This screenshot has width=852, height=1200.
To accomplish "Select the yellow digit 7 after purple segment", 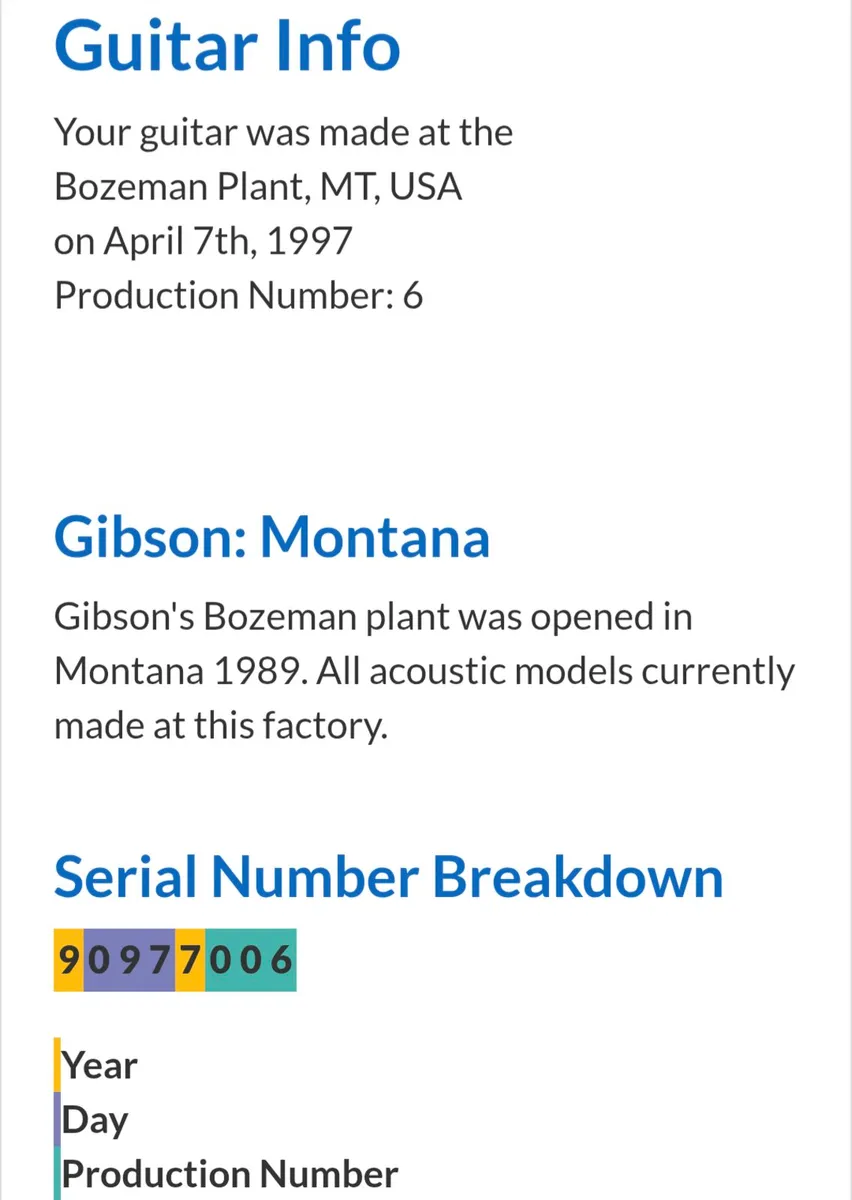I will point(190,961).
